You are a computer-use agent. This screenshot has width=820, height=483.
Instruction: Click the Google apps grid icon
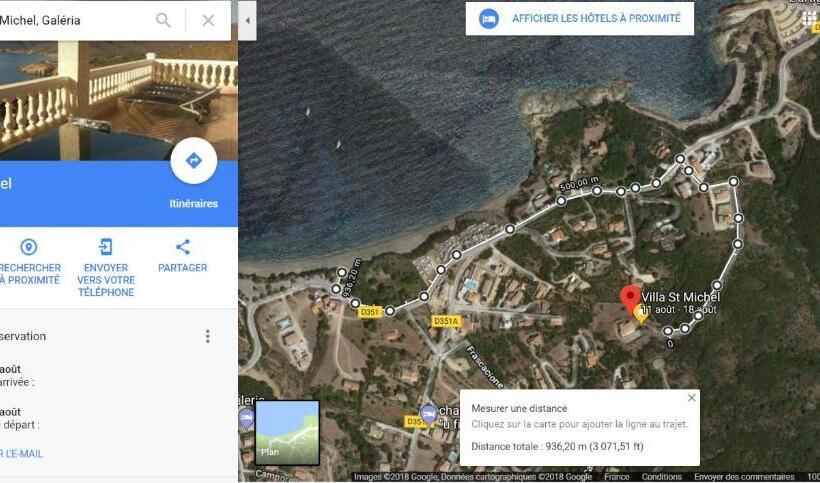(x=810, y=19)
